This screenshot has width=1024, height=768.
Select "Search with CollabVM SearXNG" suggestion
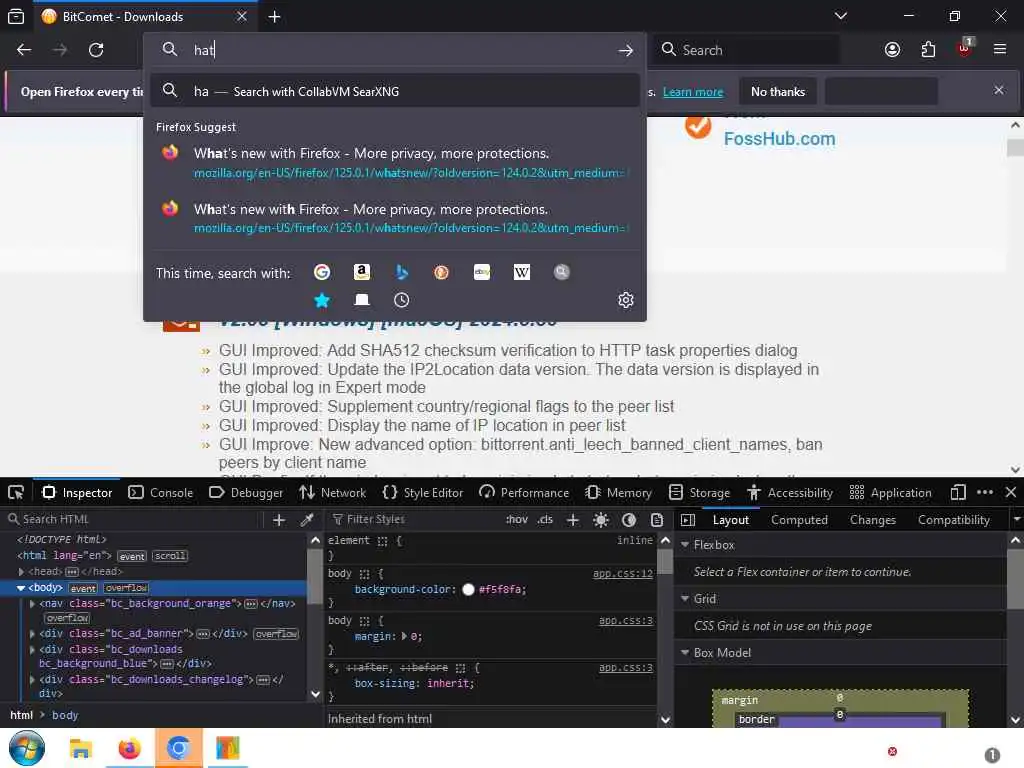pyautogui.click(x=394, y=91)
